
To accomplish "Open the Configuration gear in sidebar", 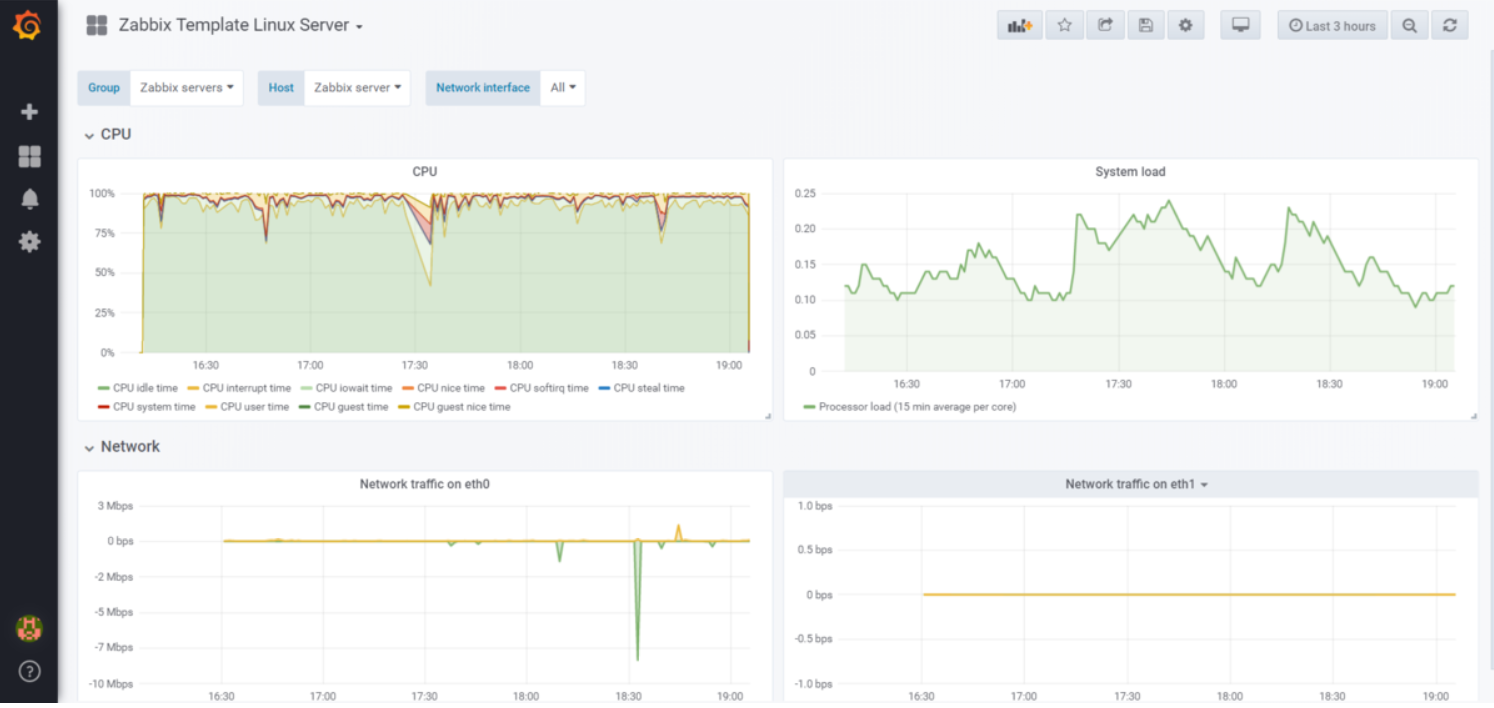I will (x=29, y=241).
